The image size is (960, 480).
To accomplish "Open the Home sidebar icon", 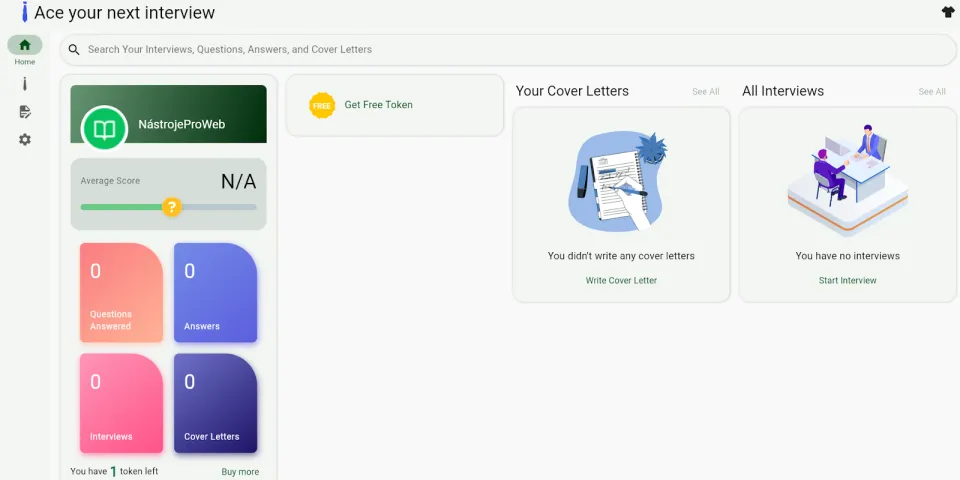I will click(x=24, y=45).
